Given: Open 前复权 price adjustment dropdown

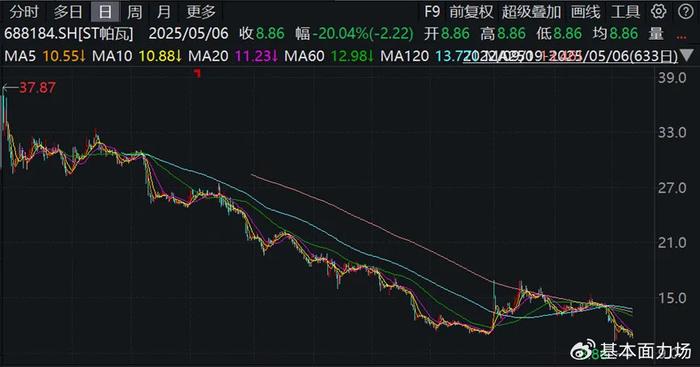Looking at the screenshot, I should (x=471, y=12).
